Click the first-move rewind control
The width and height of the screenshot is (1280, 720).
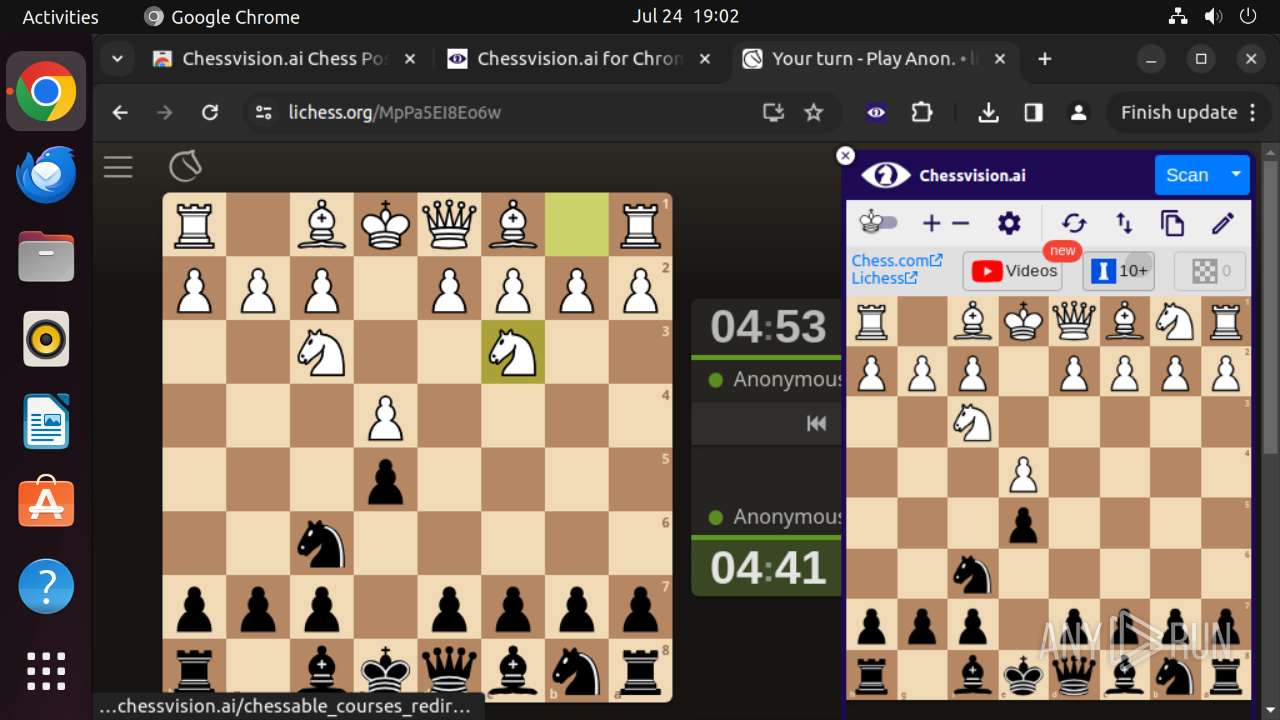[817, 424]
